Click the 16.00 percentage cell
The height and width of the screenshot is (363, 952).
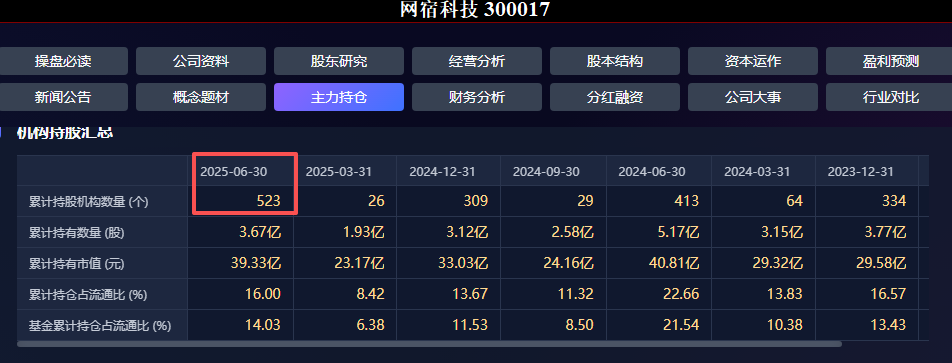pyautogui.click(x=240, y=294)
